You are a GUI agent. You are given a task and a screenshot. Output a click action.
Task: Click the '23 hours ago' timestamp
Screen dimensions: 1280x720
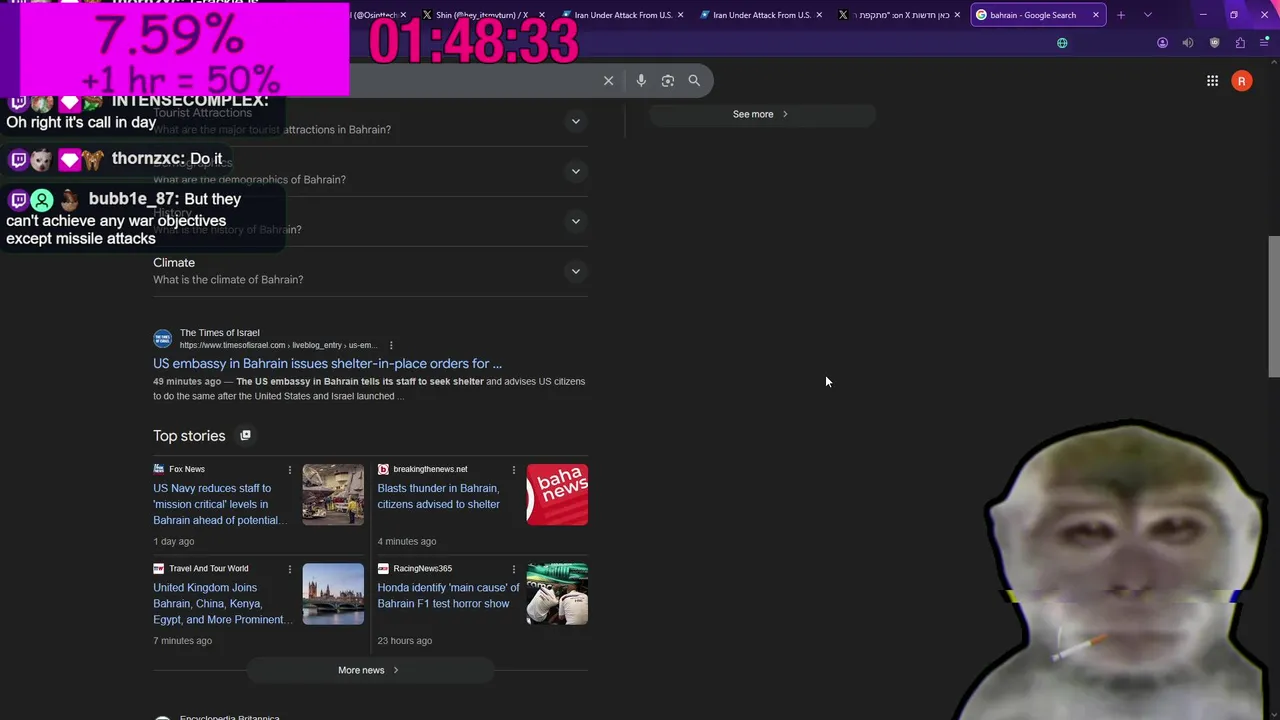(405, 641)
